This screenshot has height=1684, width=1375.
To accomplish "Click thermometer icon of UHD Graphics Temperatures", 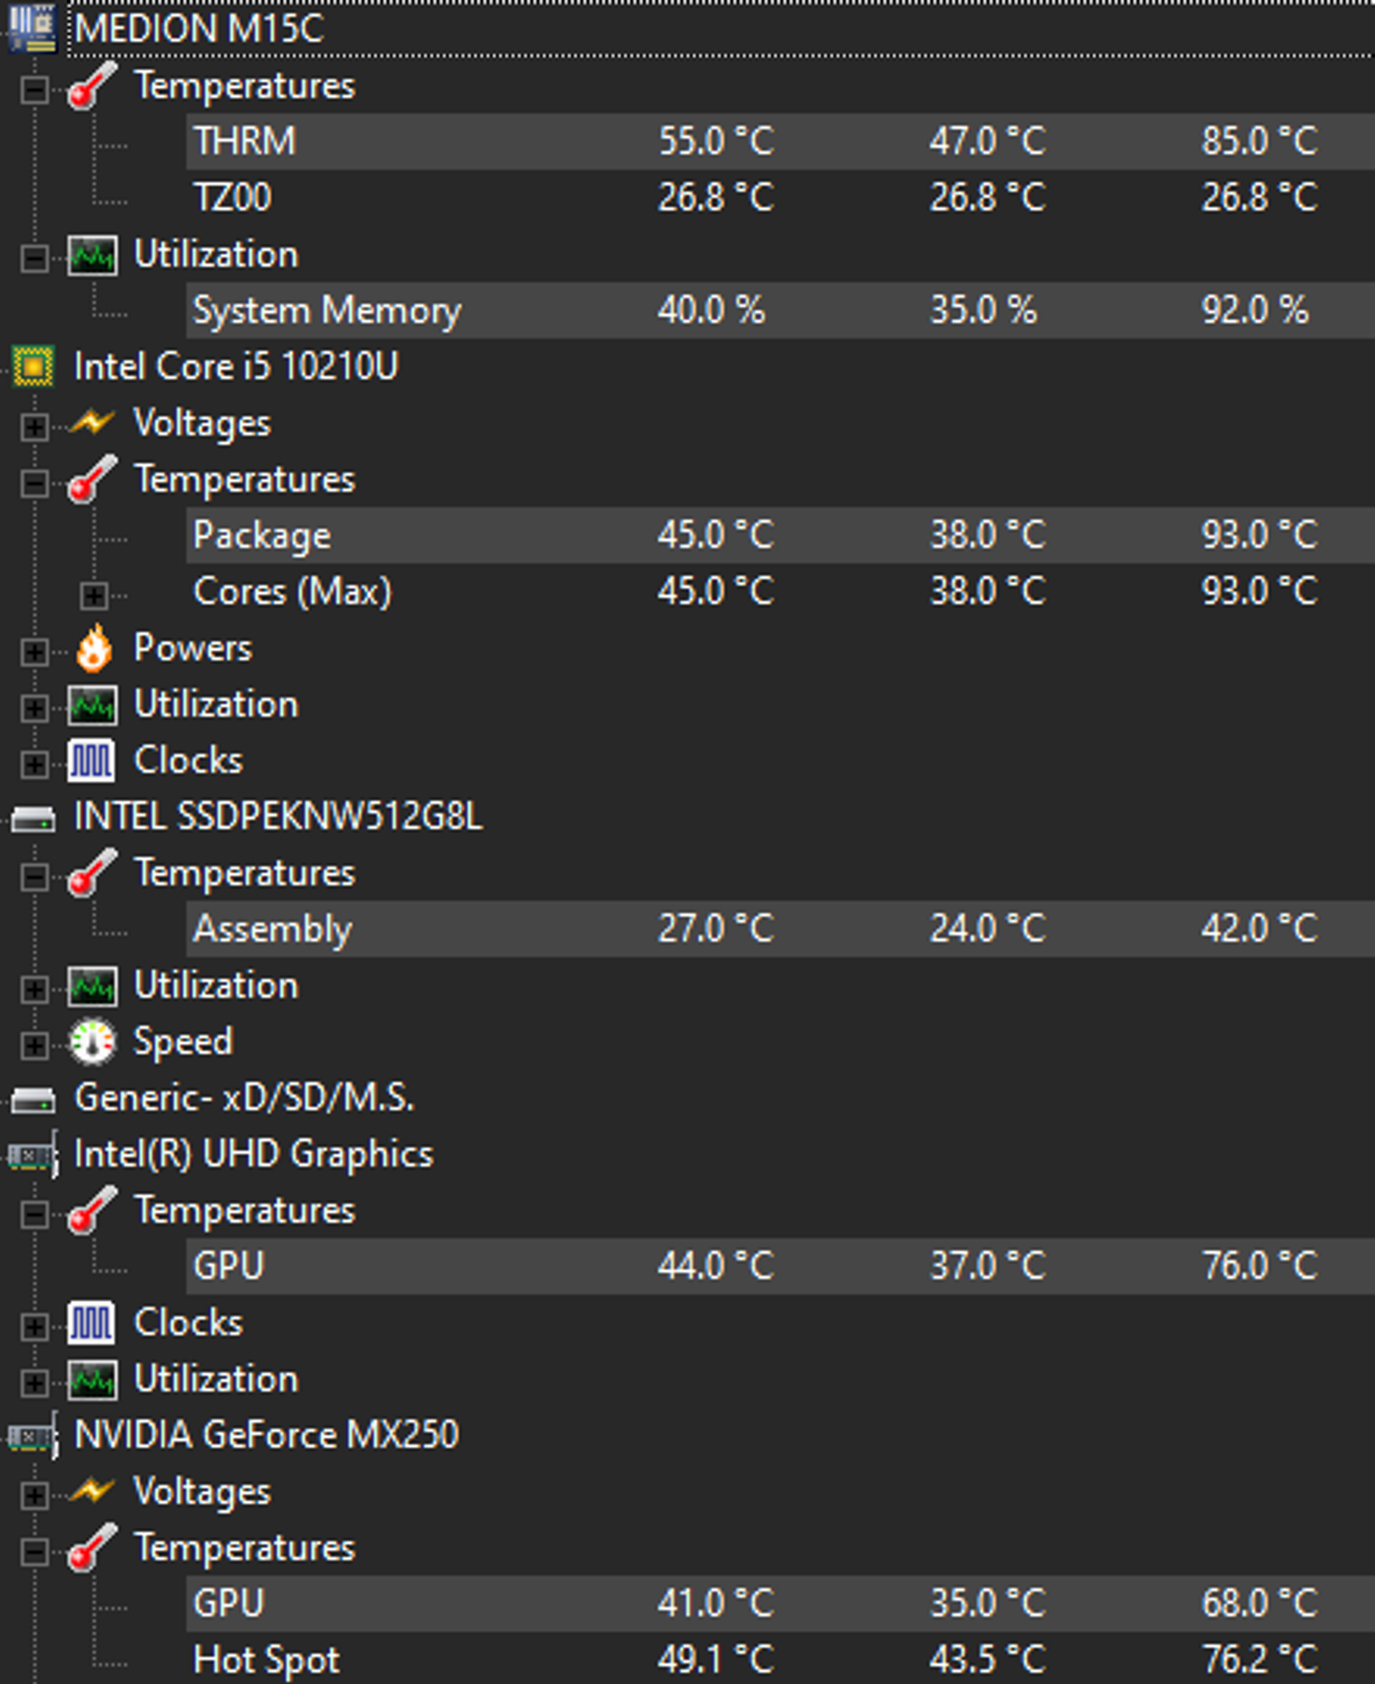I will (91, 1211).
